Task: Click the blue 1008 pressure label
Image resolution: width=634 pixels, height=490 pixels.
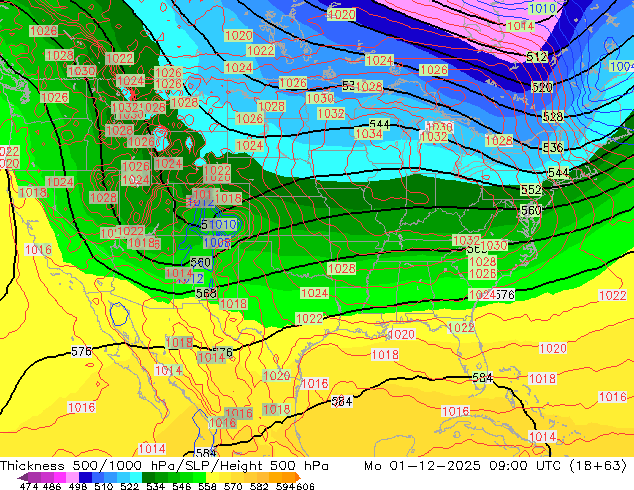Action: tap(217, 243)
